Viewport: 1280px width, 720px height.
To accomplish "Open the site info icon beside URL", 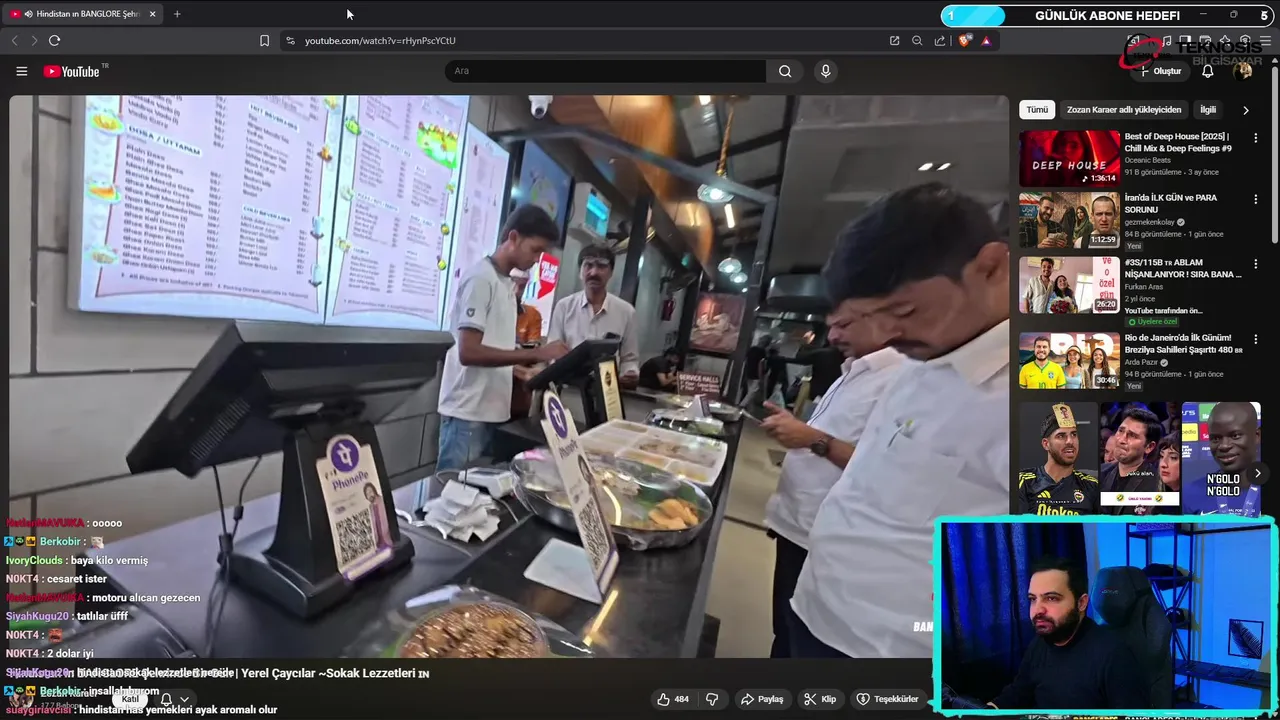I will (290, 40).
